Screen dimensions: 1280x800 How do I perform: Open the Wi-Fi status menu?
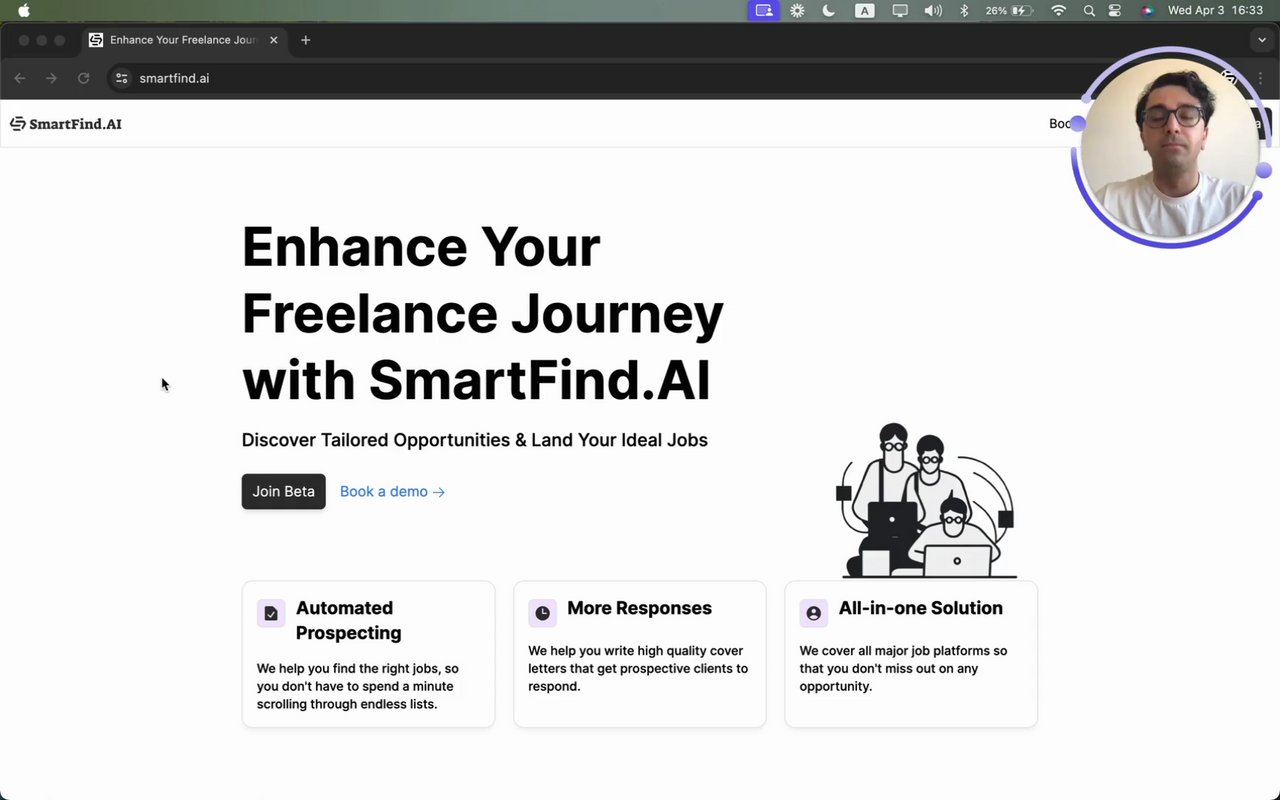pyautogui.click(x=1058, y=11)
